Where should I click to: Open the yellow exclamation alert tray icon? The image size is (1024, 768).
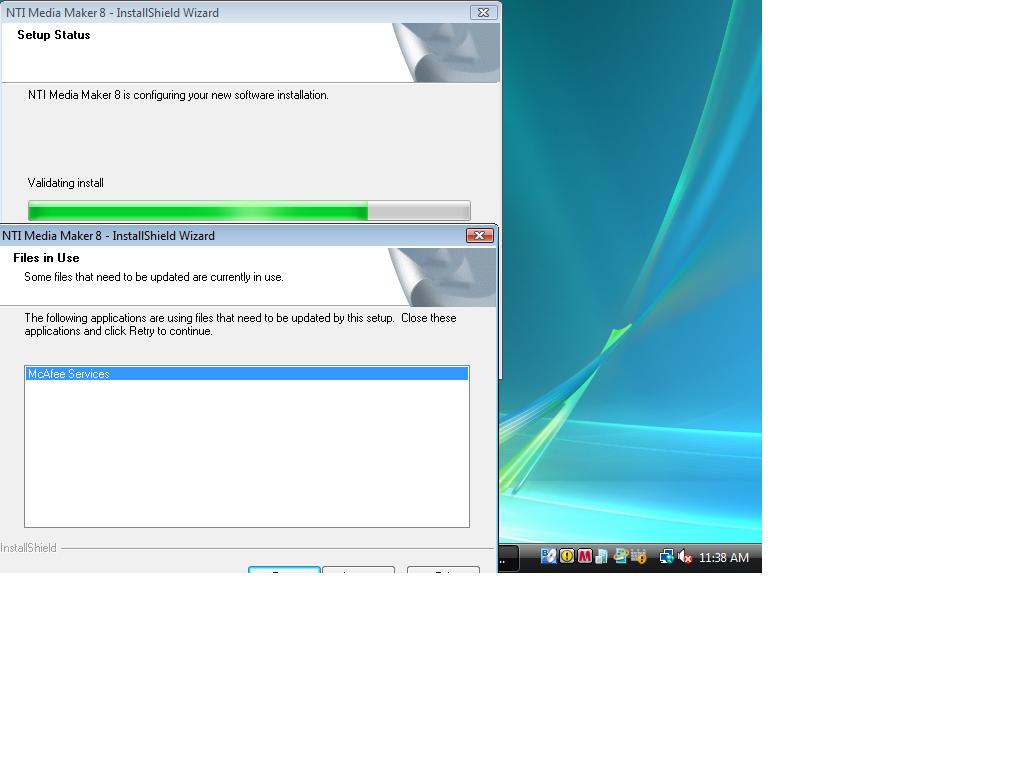[567, 556]
